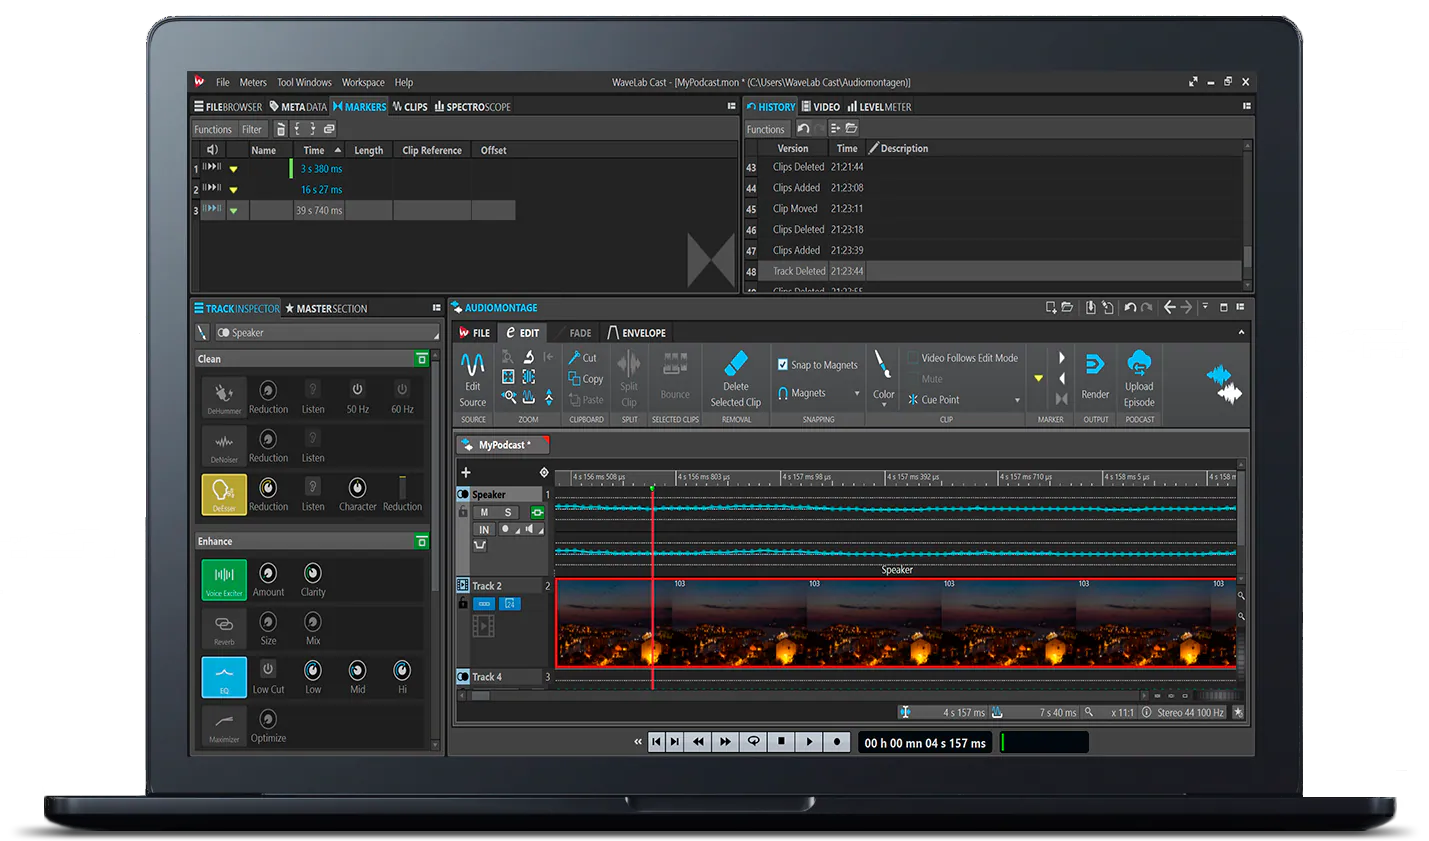The image size is (1429, 841).
Task: Click the Edit Source icon
Action: (x=471, y=380)
